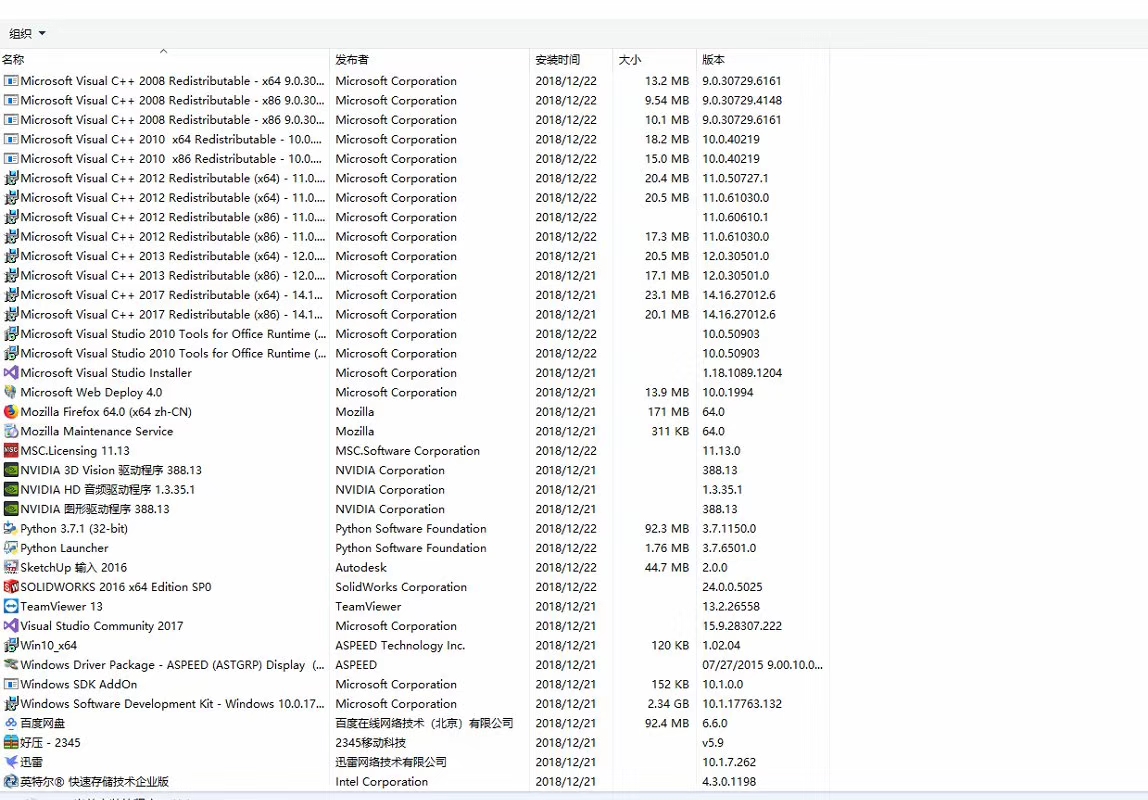Image resolution: width=1148 pixels, height=800 pixels.
Task: Click the TeamViewer 13 icon
Action: click(11, 607)
